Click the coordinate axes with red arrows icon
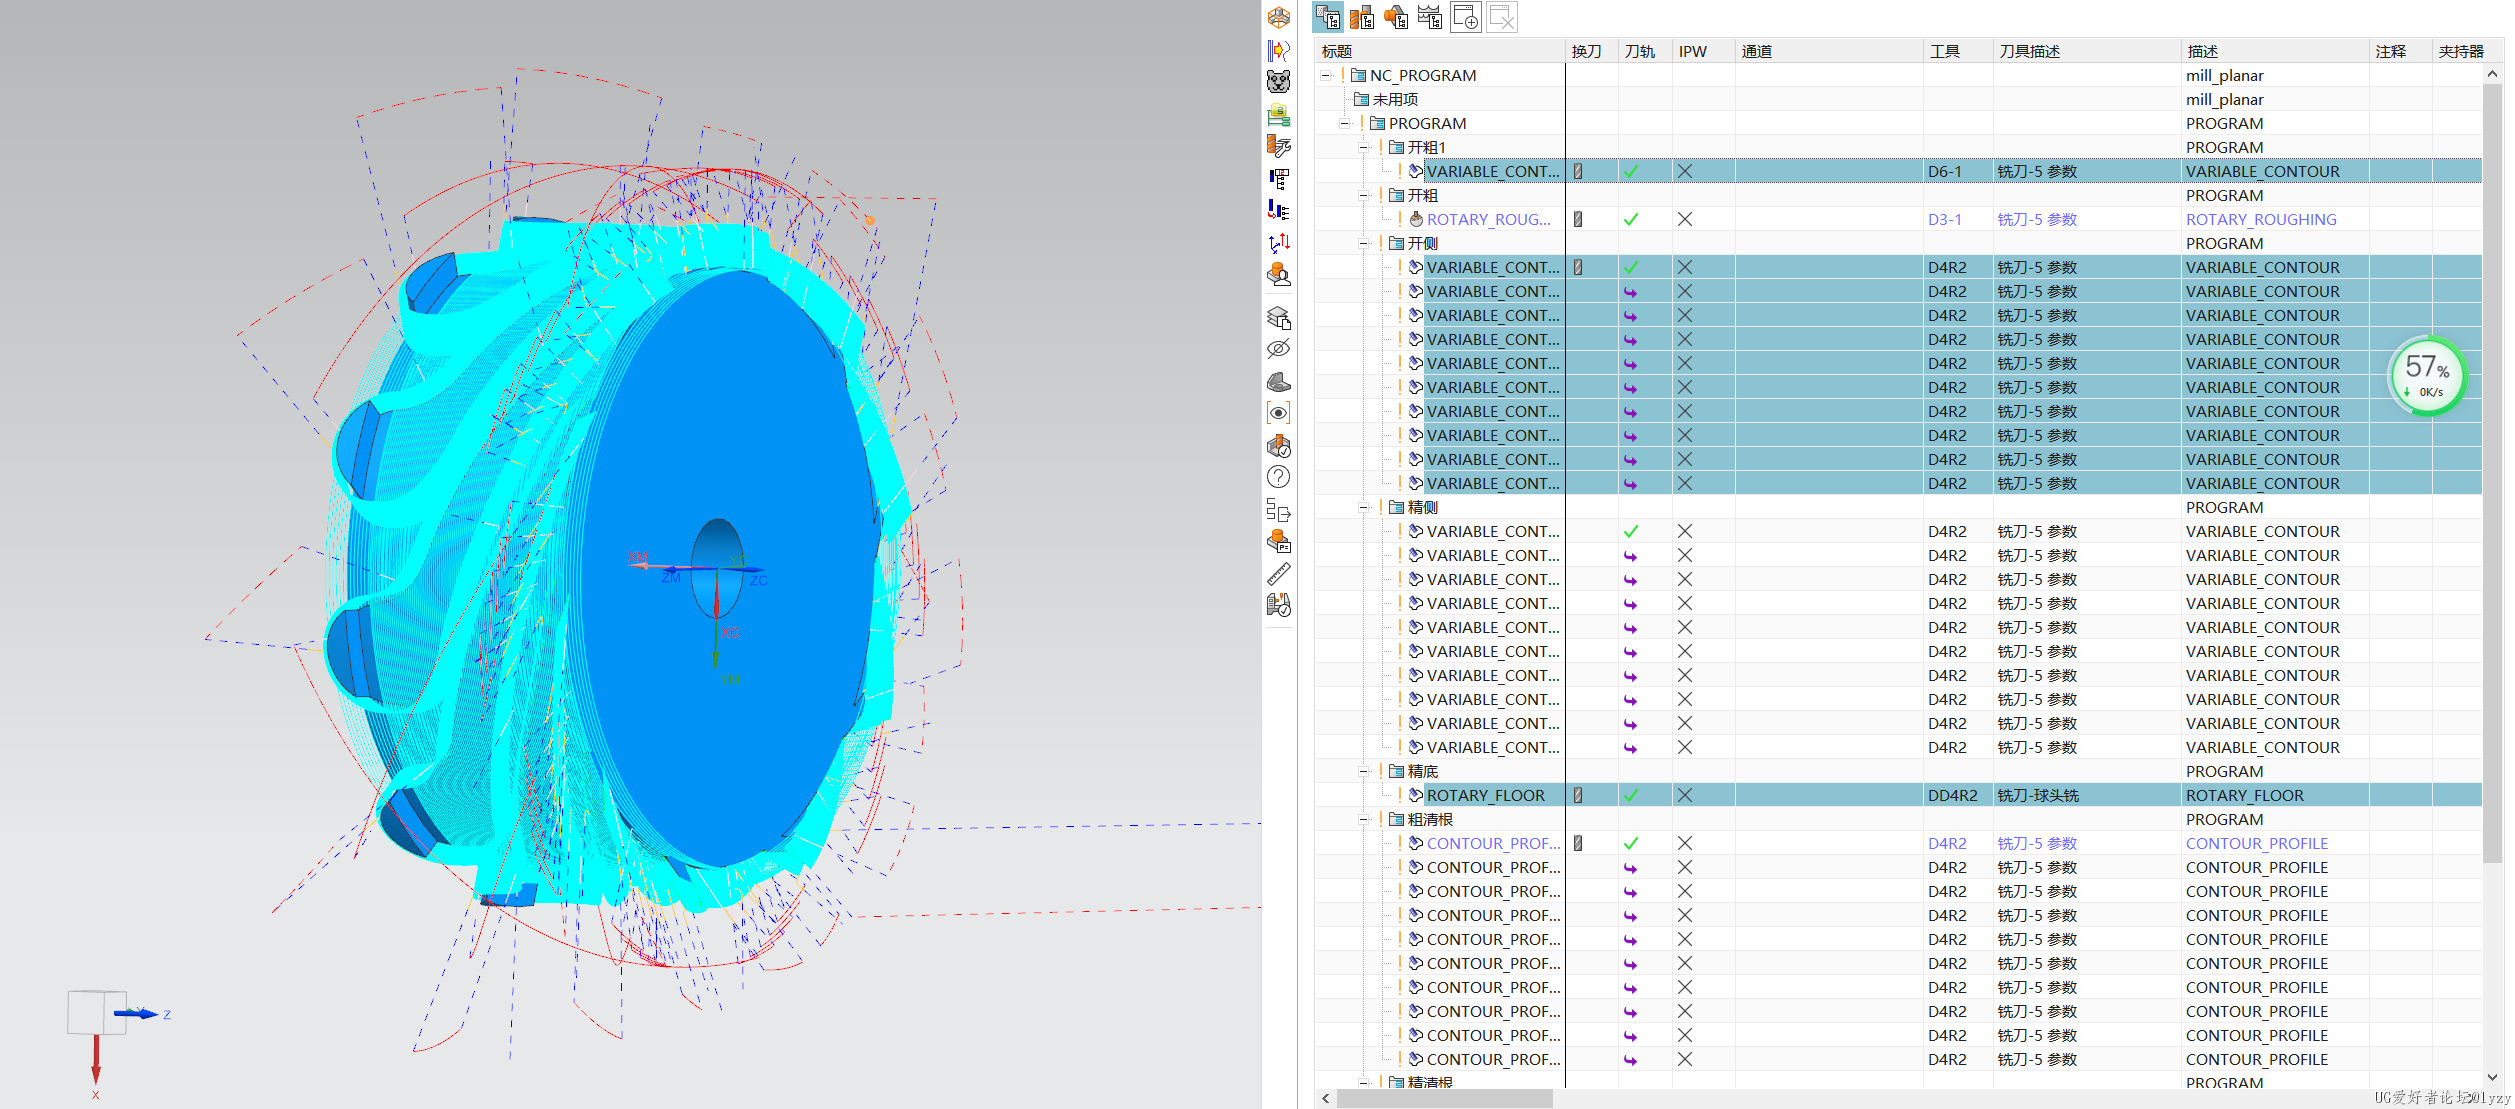Screen dimensions: 2515x1109 tap(1279, 242)
